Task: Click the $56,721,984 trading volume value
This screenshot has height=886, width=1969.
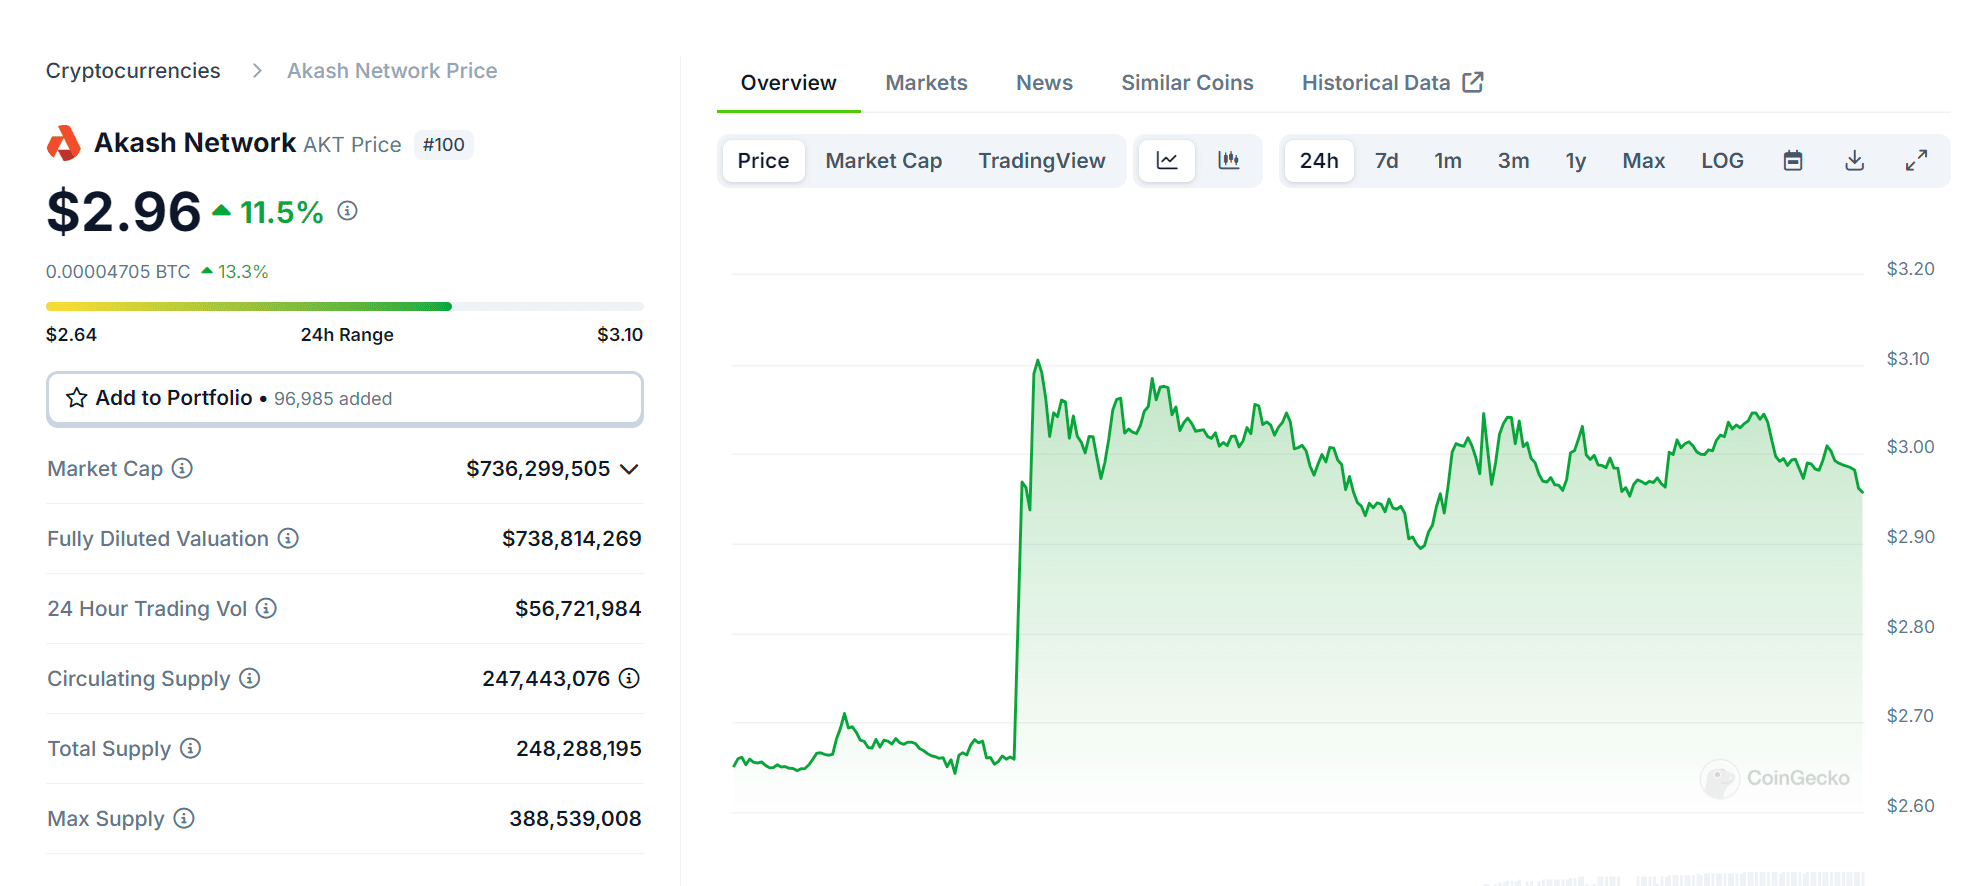Action: coord(578,609)
